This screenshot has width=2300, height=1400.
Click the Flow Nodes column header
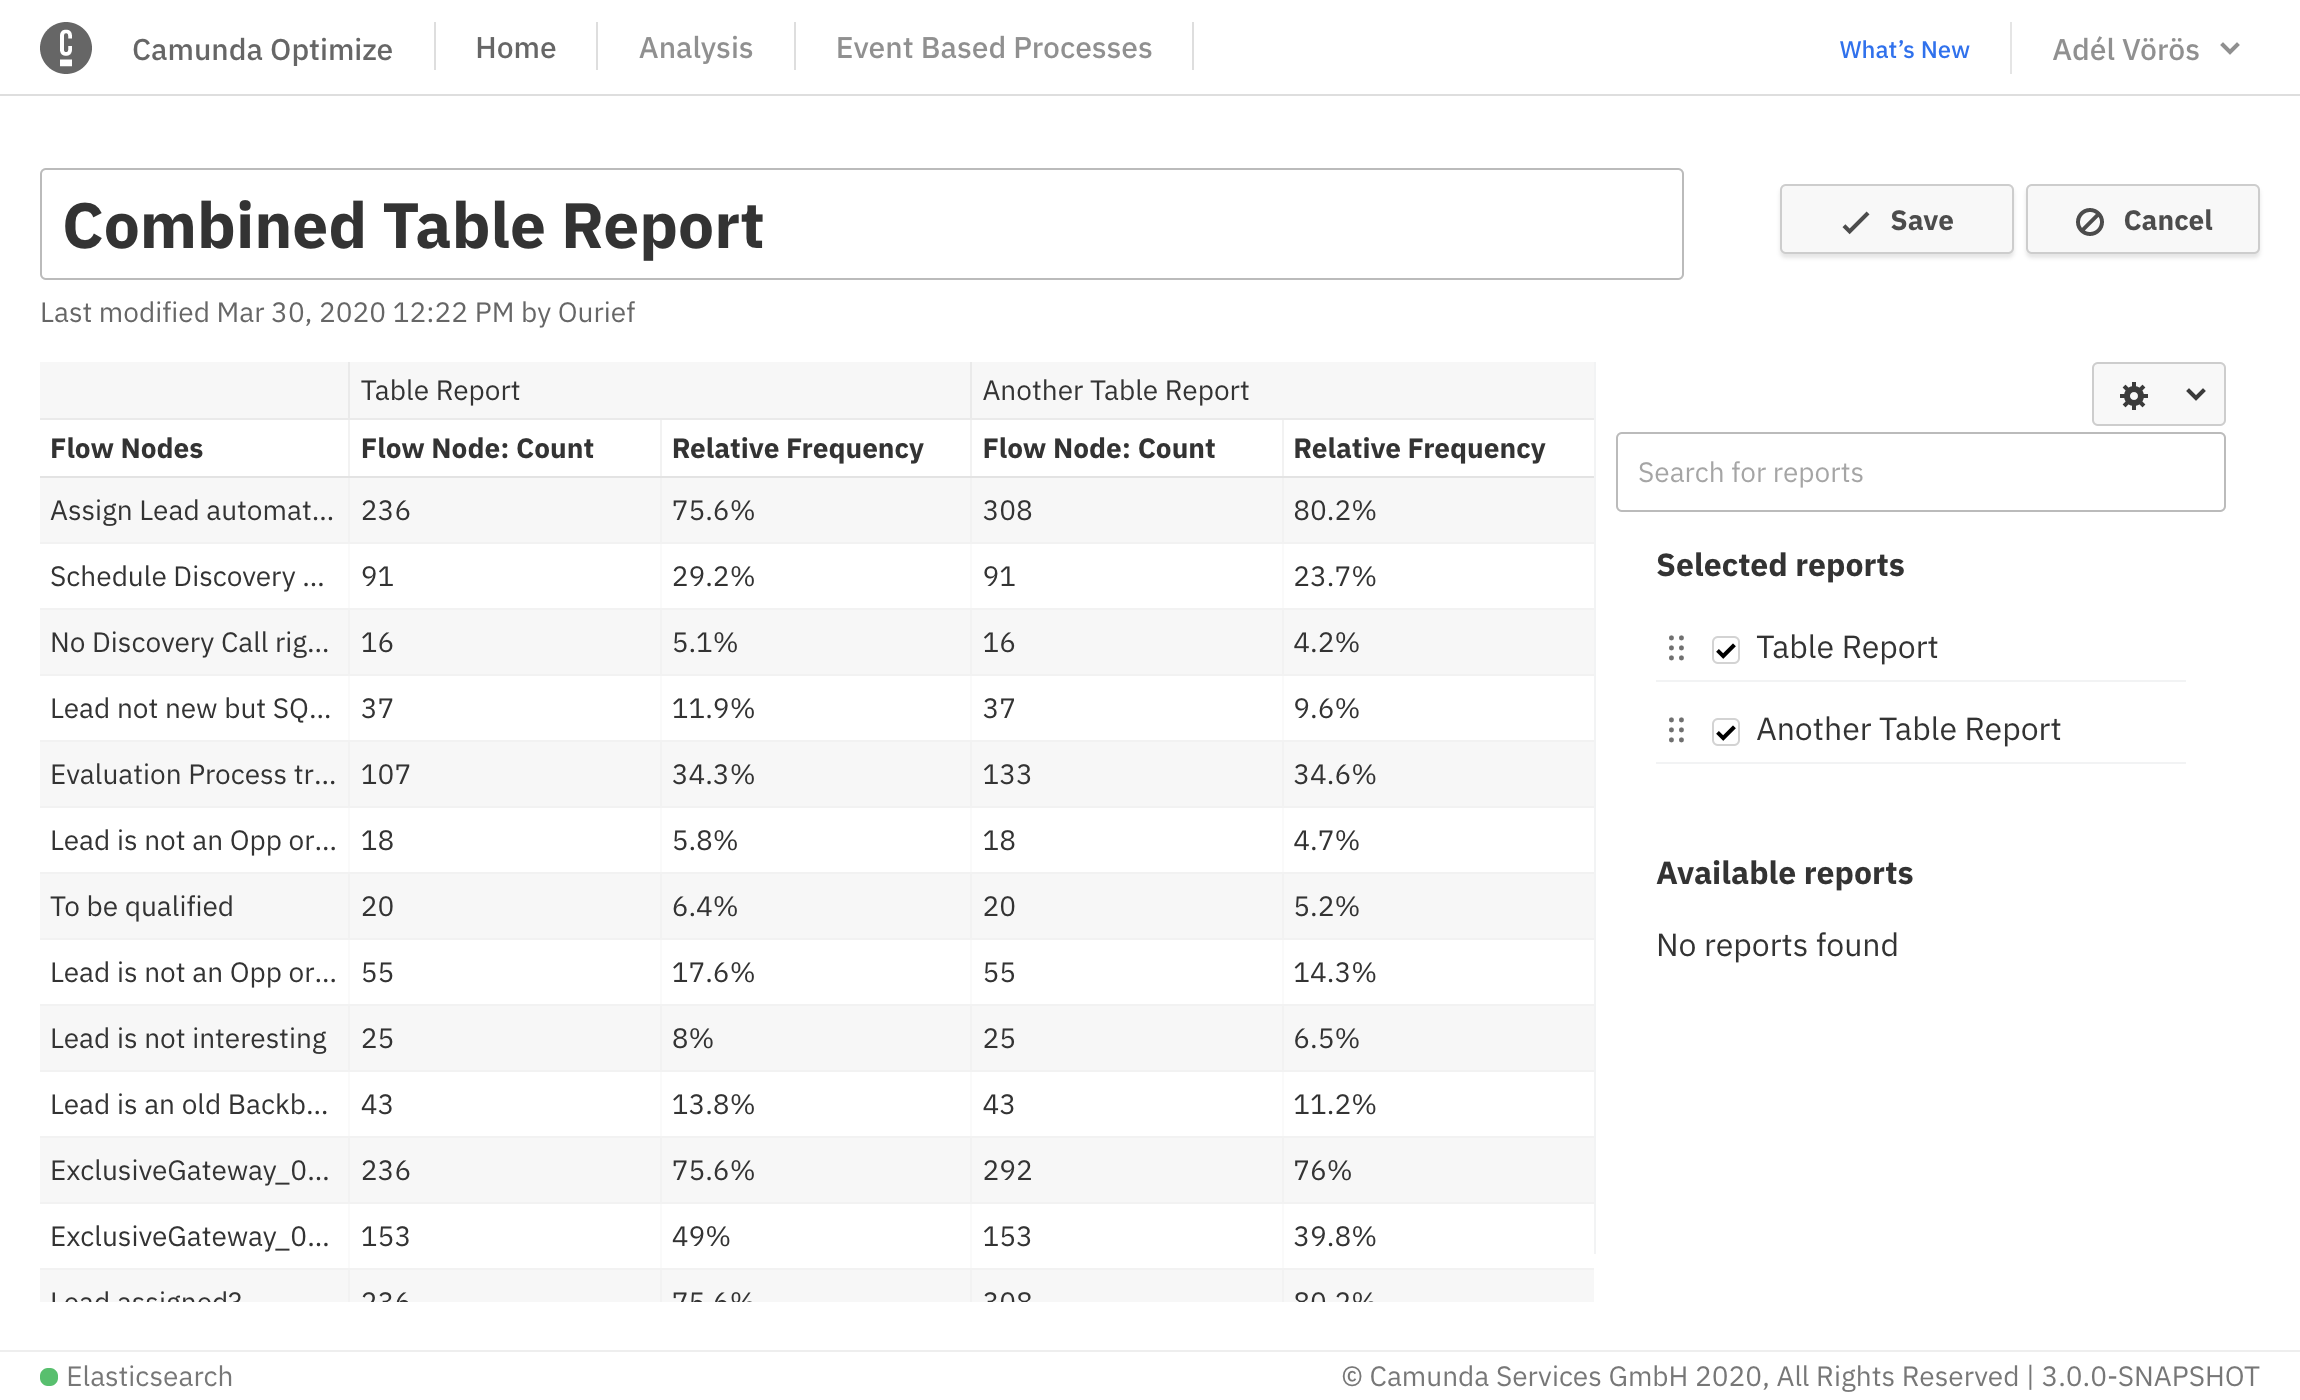[127, 448]
